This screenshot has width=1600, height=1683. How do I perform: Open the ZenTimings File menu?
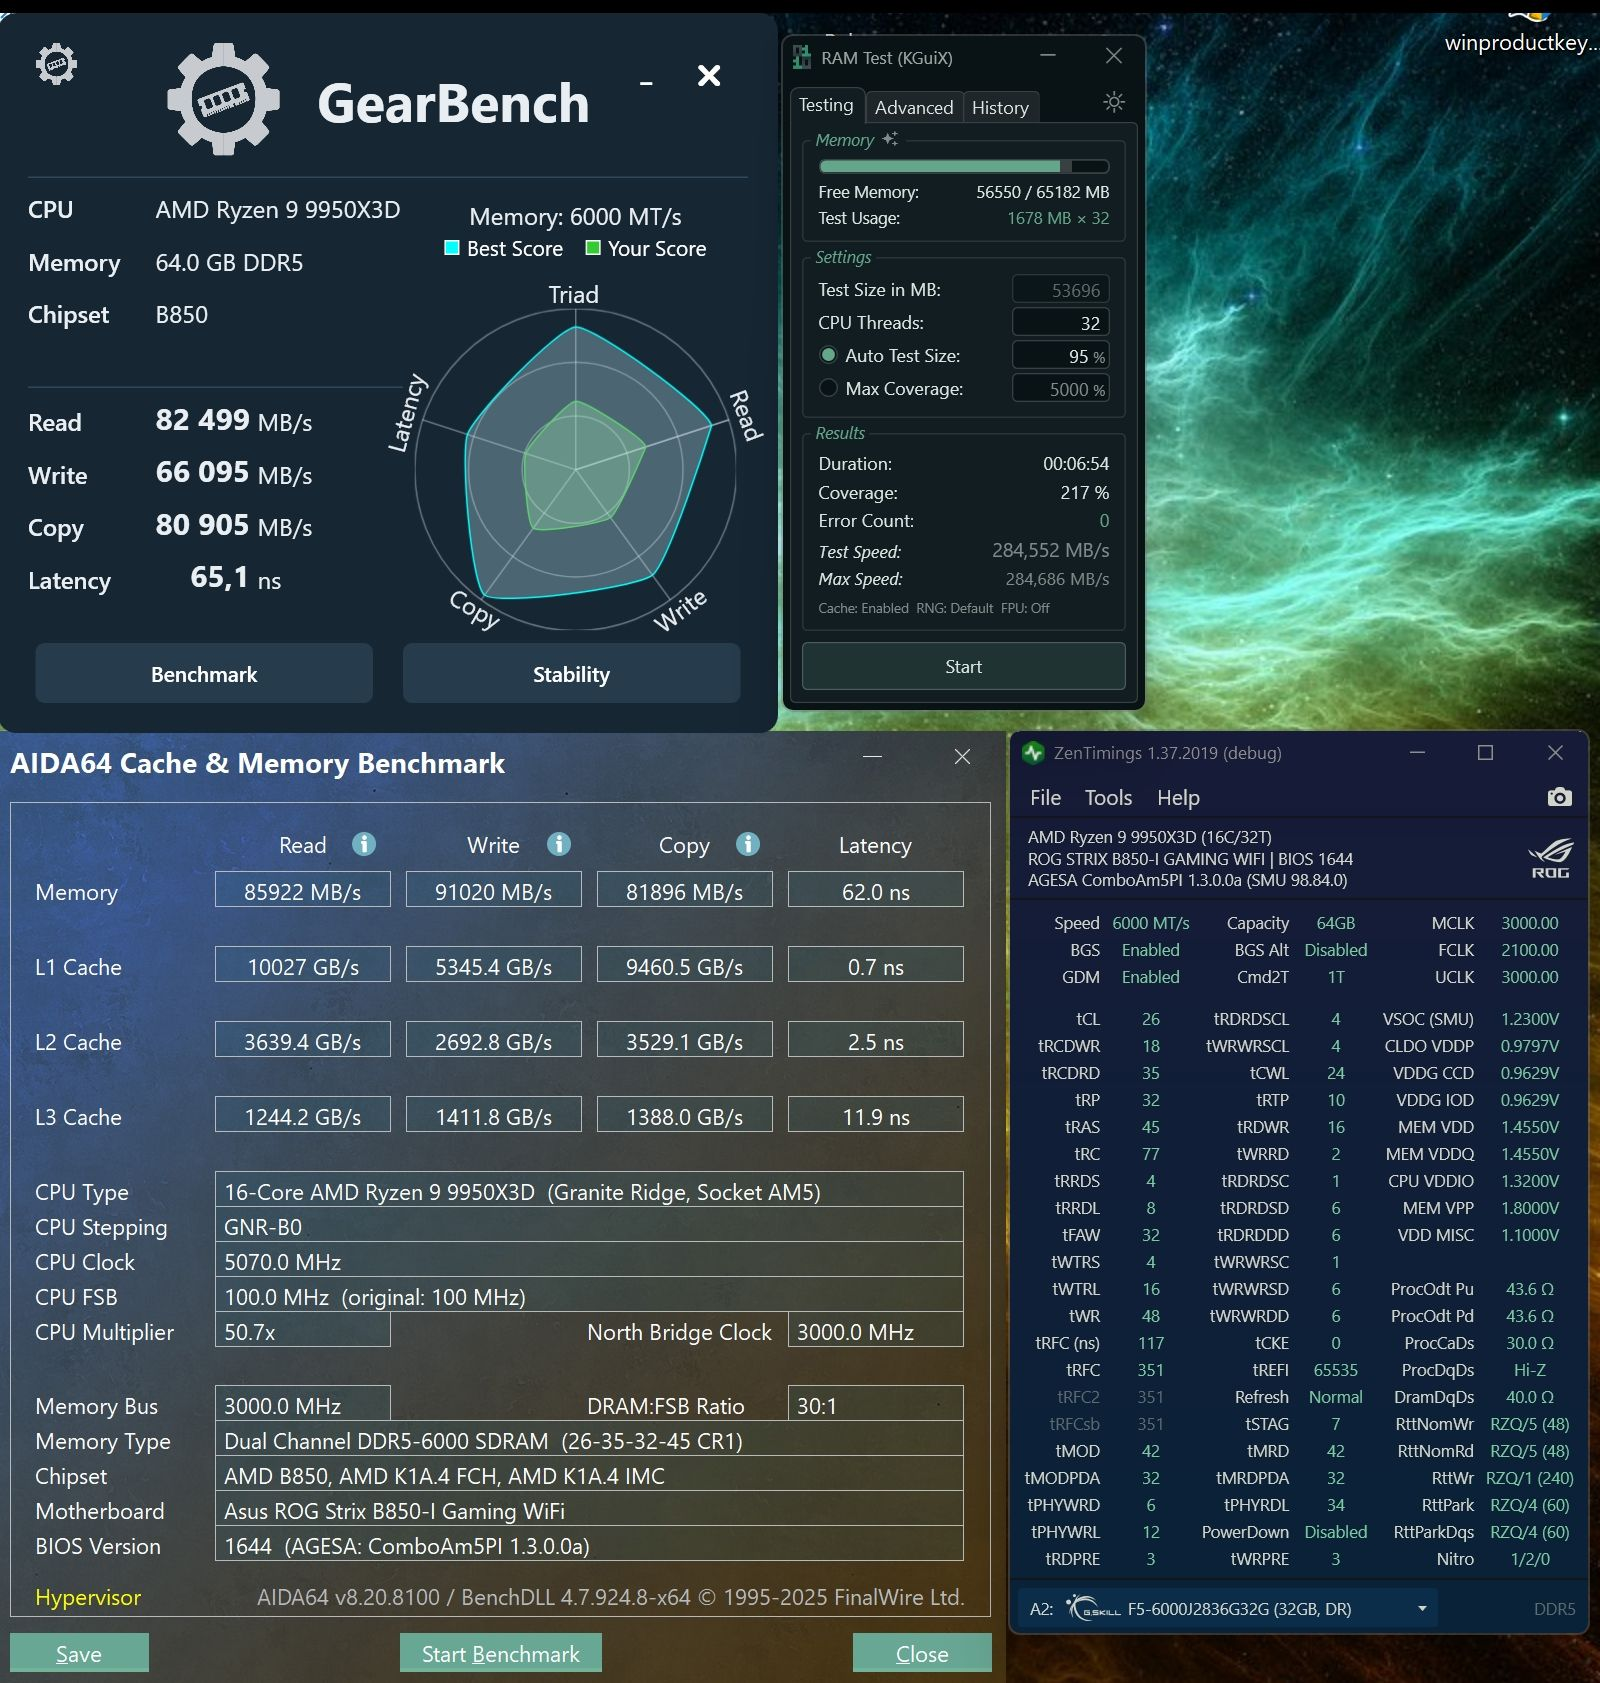[1045, 797]
